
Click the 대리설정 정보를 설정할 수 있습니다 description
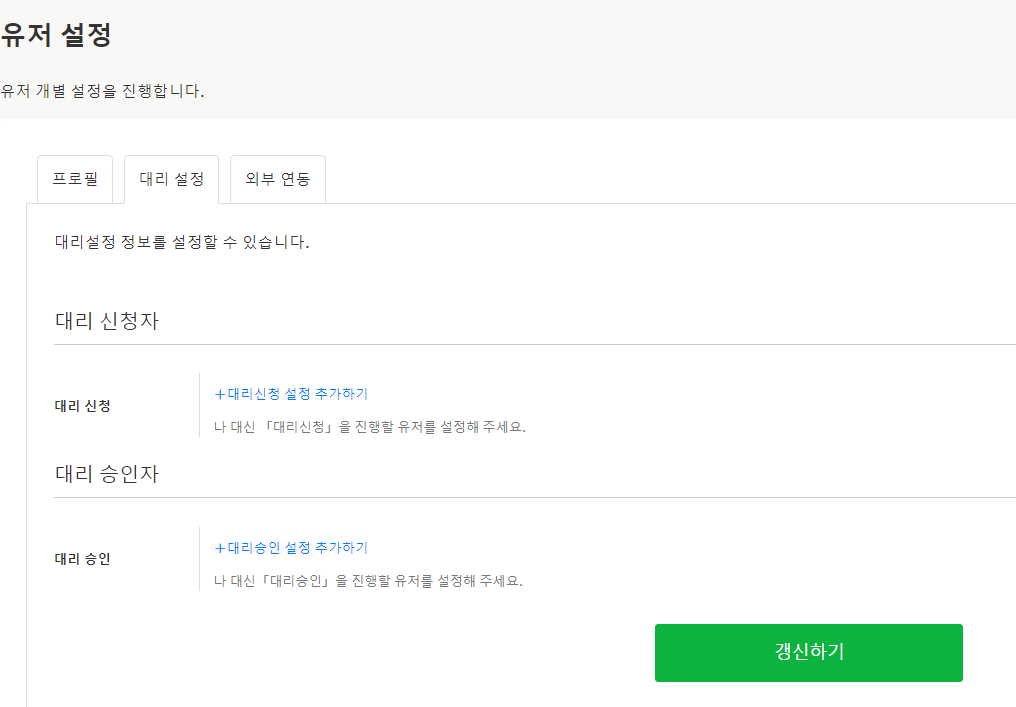tap(182, 242)
